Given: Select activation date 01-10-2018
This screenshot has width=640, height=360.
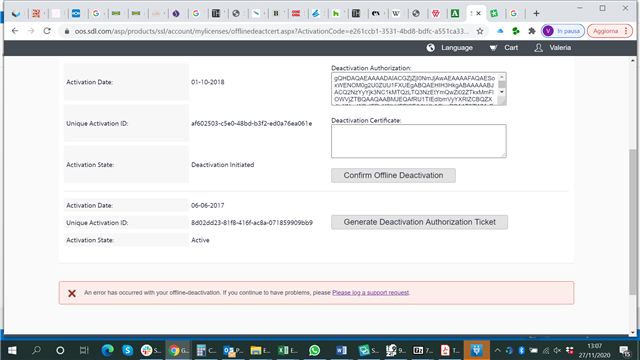Looking at the screenshot, I should coord(207,82).
